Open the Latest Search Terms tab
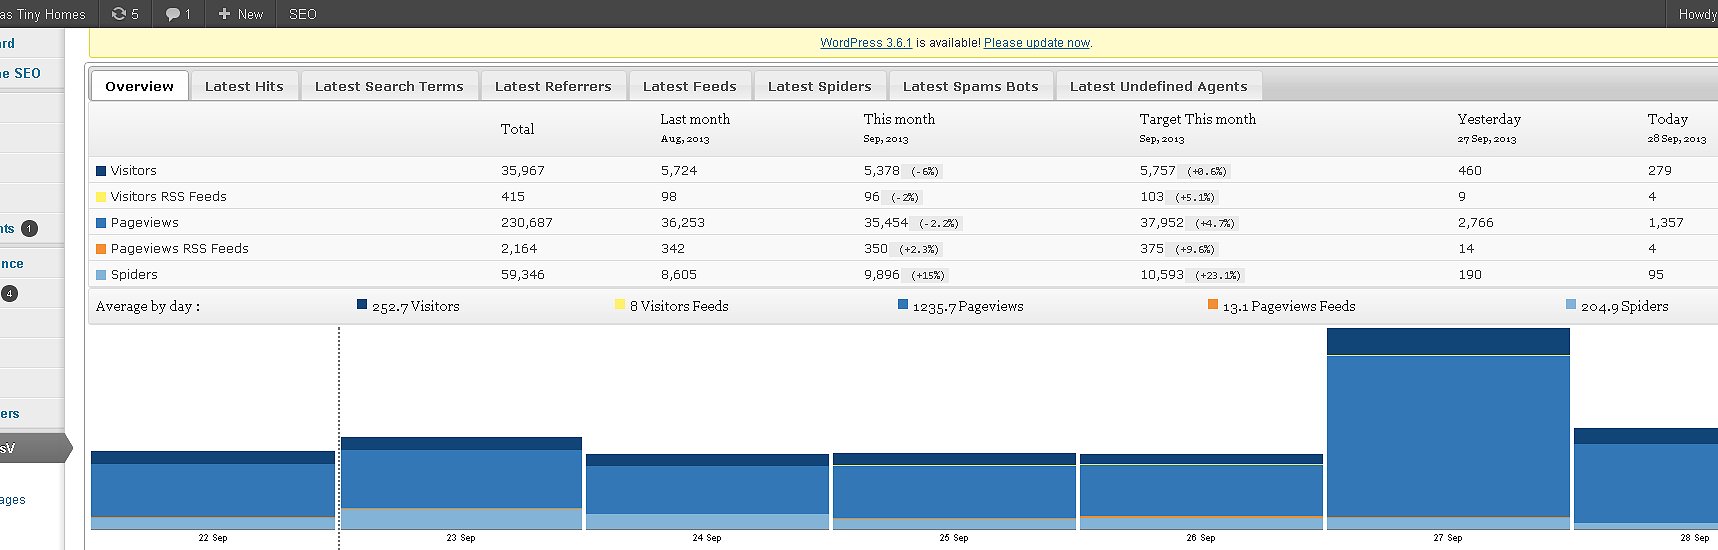The width and height of the screenshot is (1718, 550). 389,86
